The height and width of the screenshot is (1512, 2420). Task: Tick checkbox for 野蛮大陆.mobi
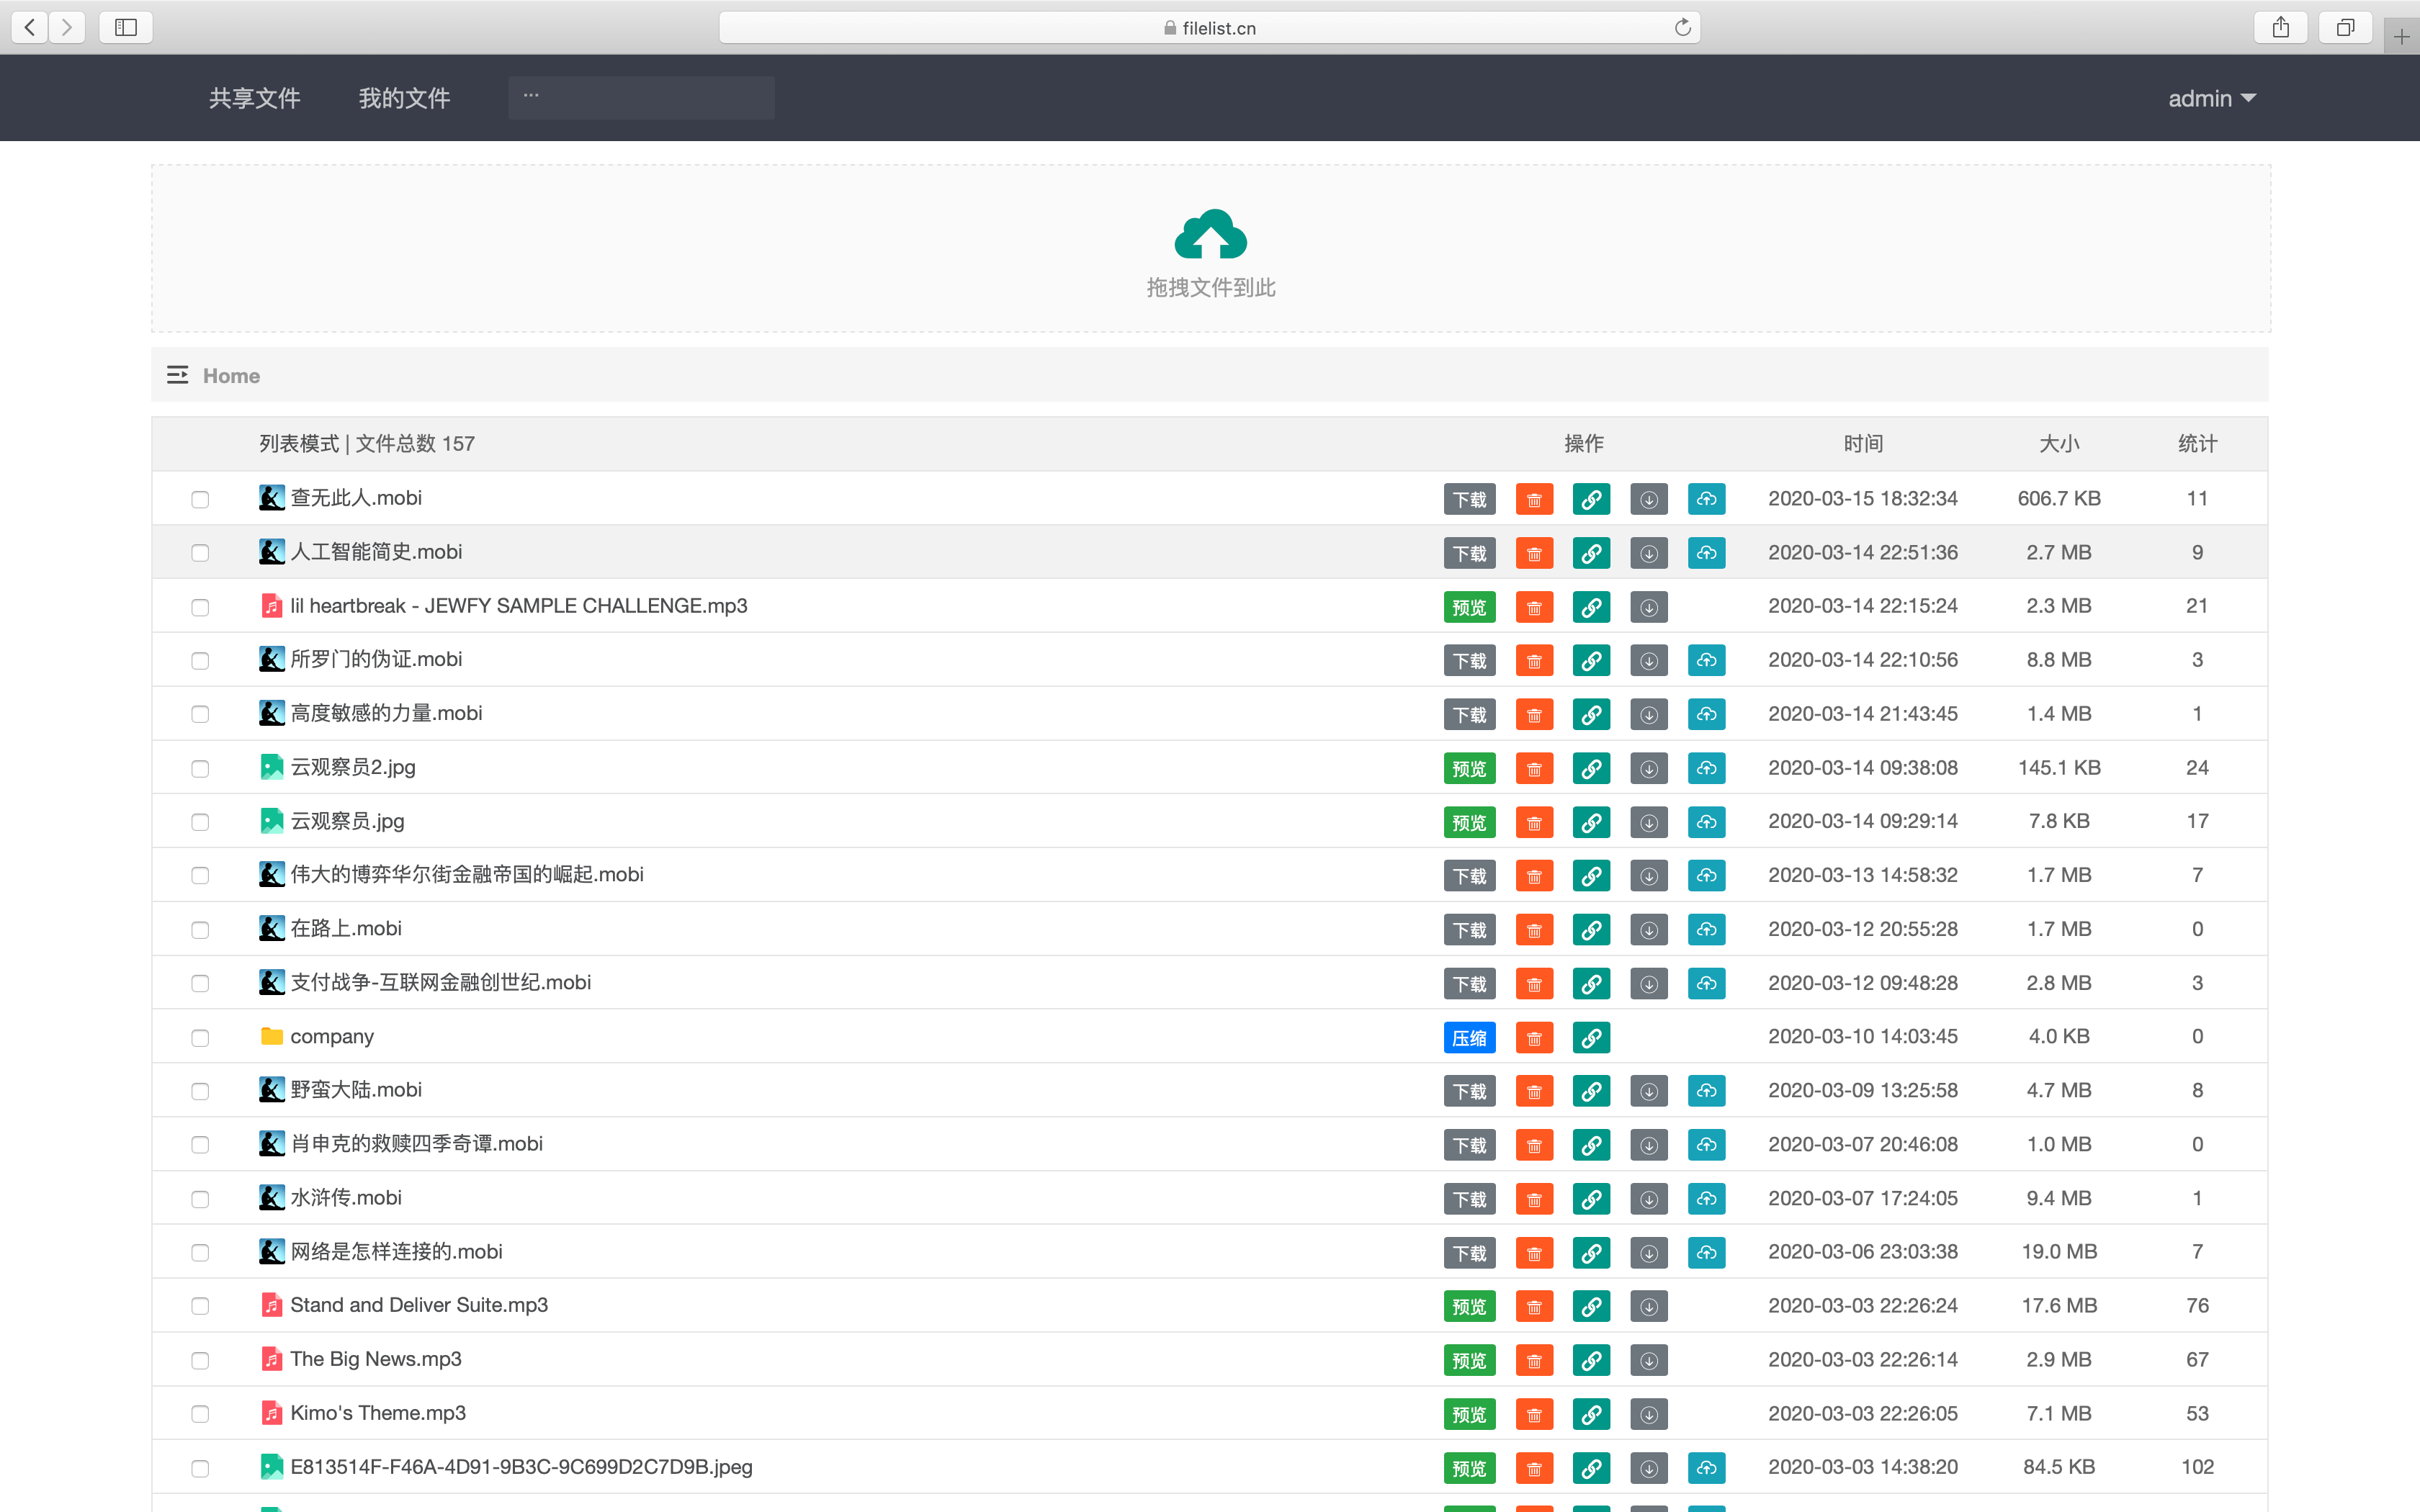pyautogui.click(x=200, y=1091)
